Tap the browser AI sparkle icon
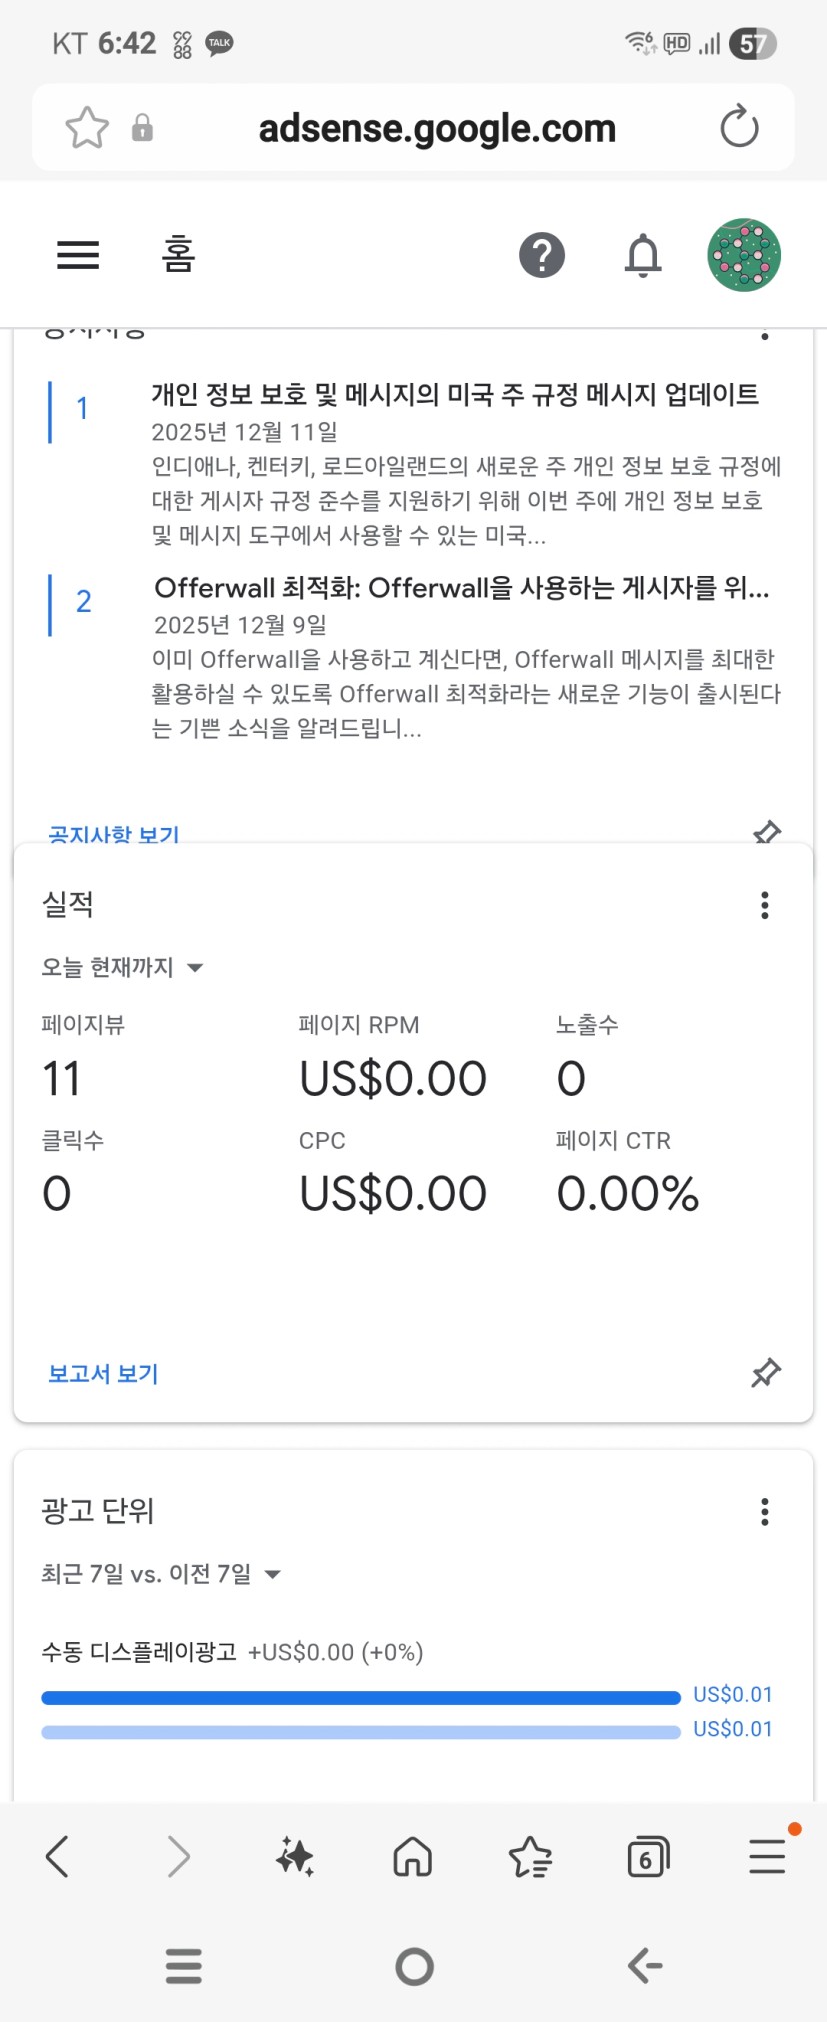Viewport: 827px width, 2022px height. click(x=295, y=1857)
